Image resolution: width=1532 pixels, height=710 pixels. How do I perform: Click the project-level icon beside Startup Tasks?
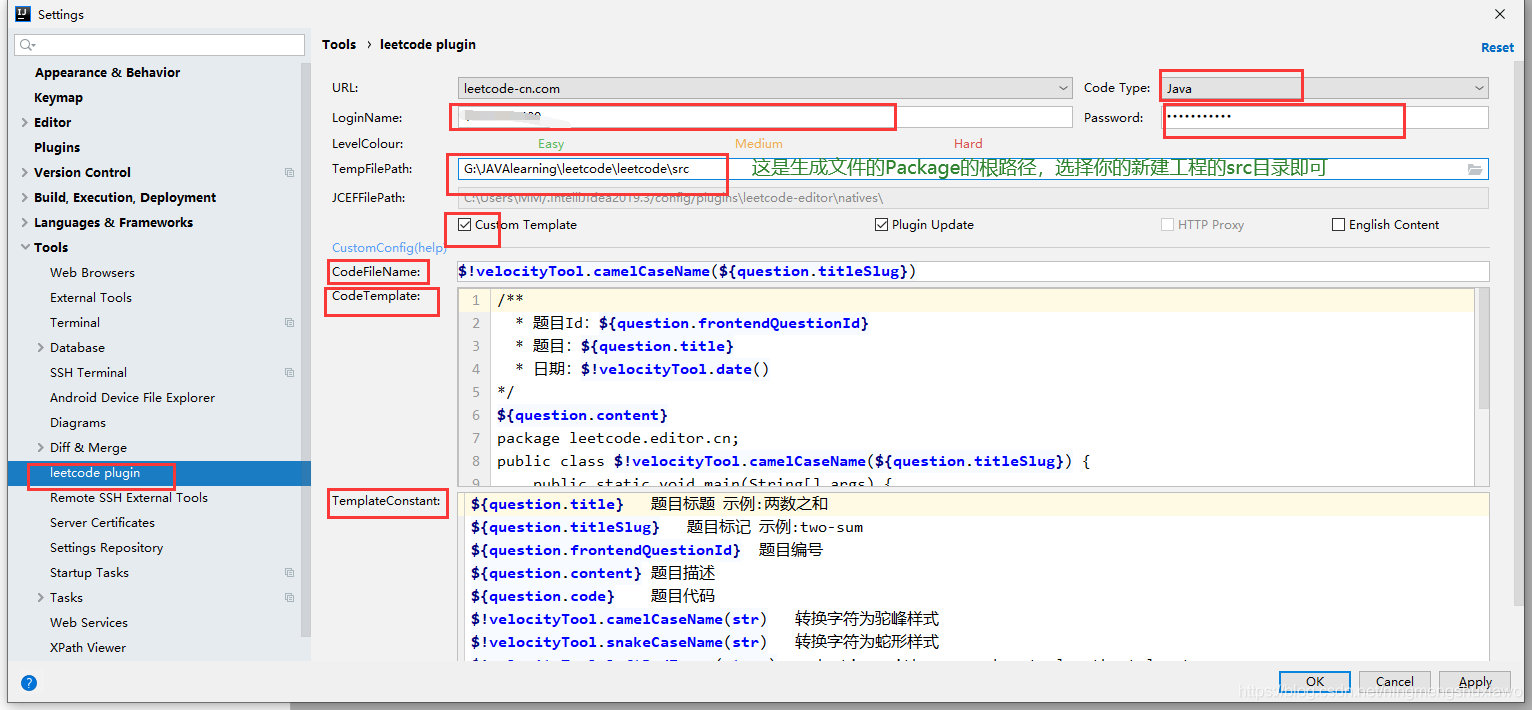(x=289, y=573)
